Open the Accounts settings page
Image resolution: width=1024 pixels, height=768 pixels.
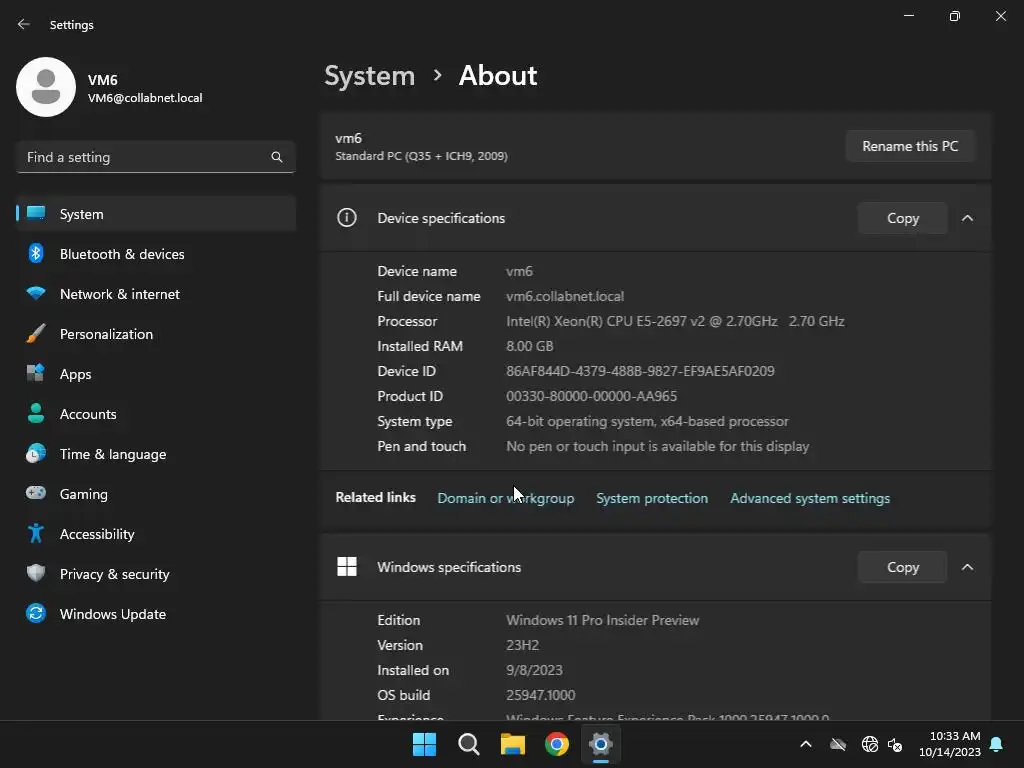click(156, 413)
